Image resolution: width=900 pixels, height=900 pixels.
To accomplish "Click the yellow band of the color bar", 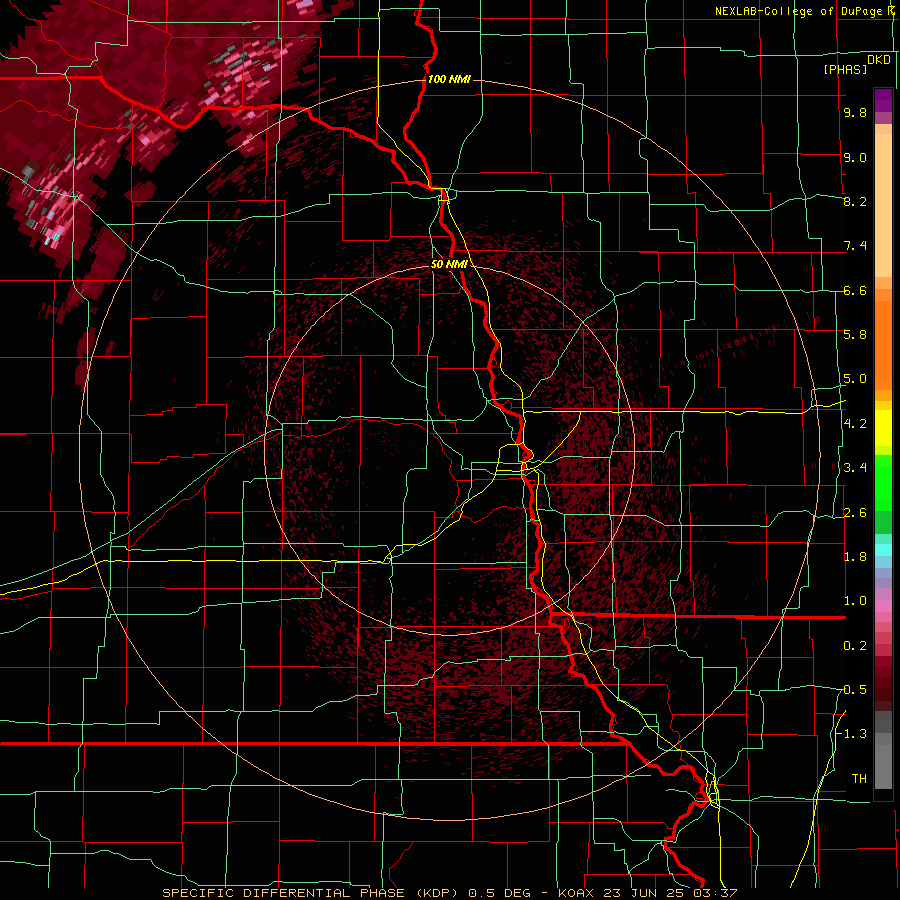I will pyautogui.click(x=883, y=428).
